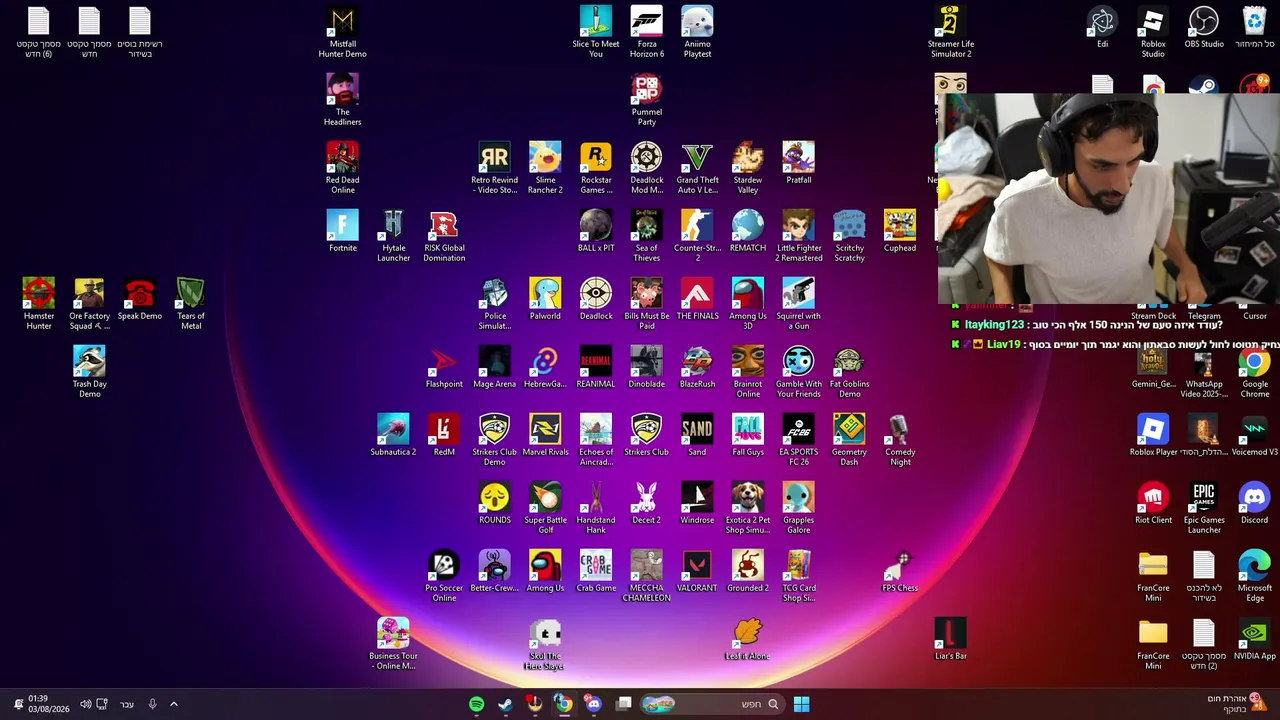The width and height of the screenshot is (1280, 720).
Task: Open the Among Us 3D shortcut
Action: (747, 304)
